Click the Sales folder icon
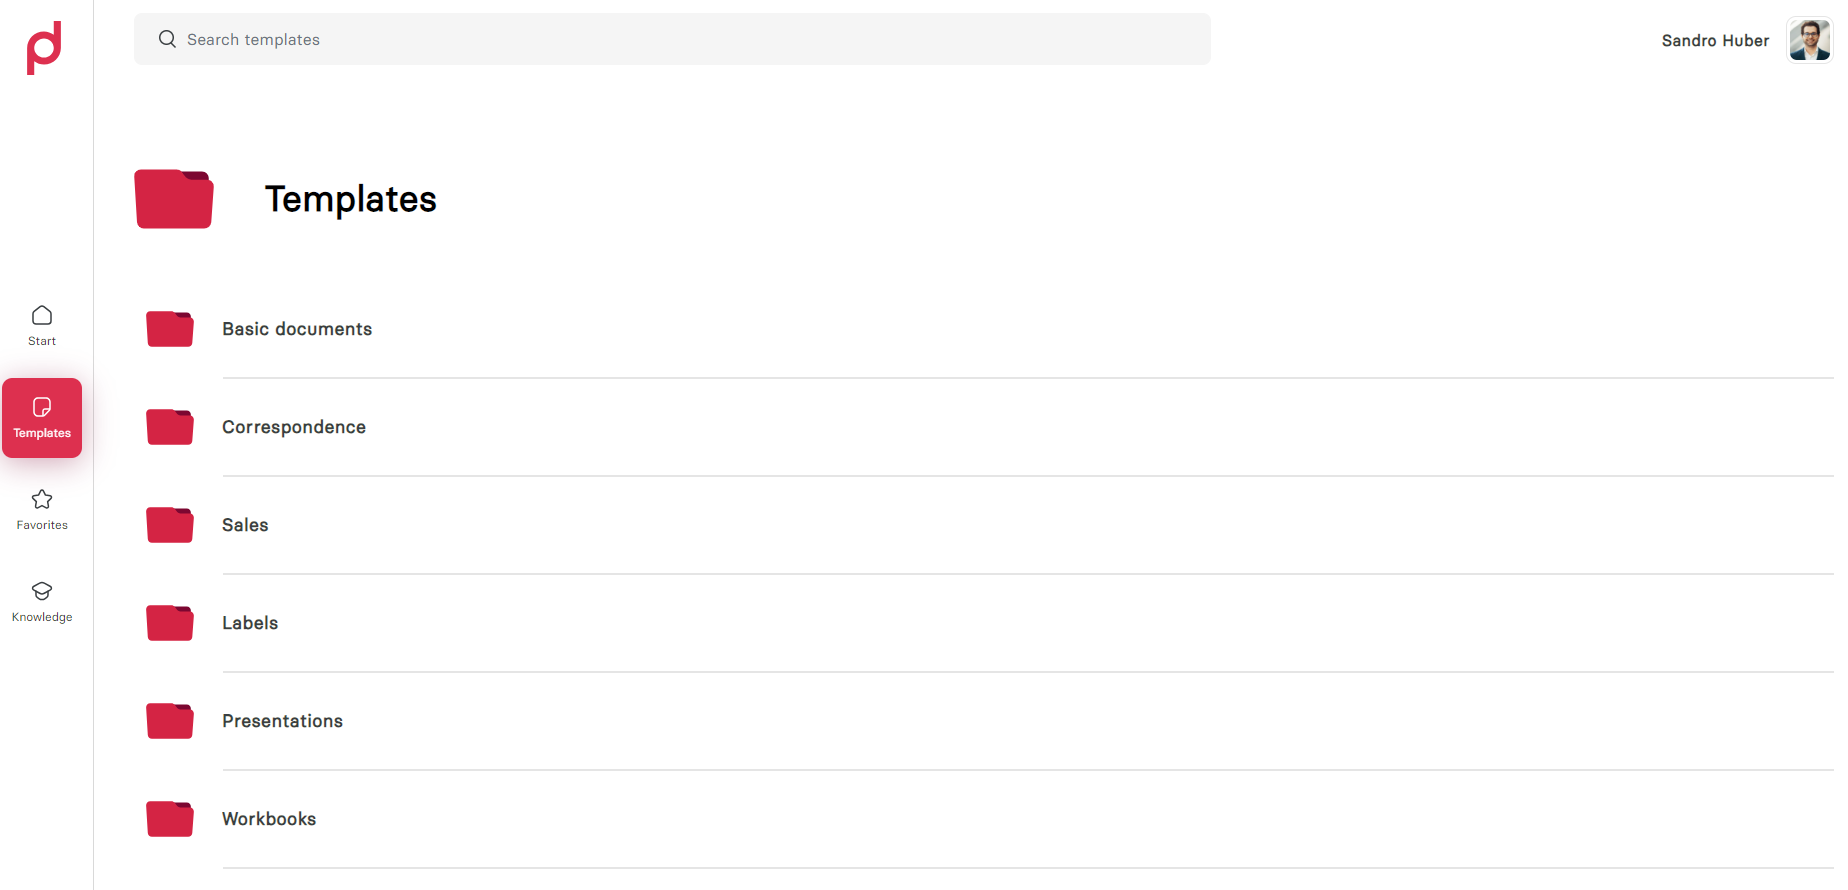 [170, 525]
